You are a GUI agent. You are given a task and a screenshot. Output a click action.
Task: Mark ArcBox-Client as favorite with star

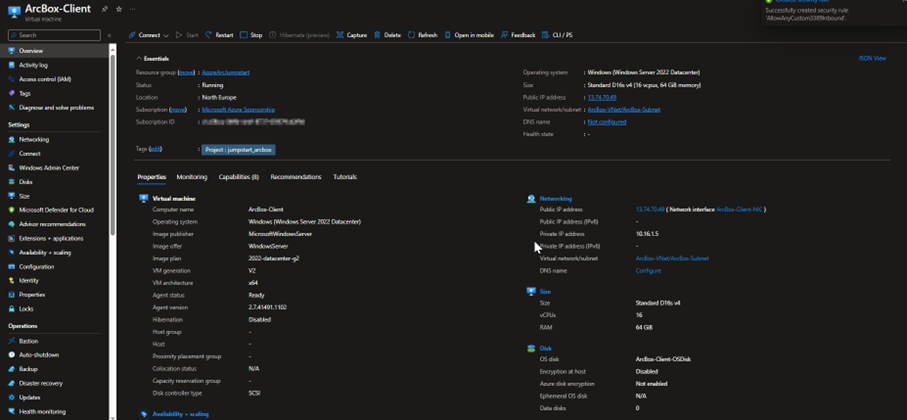coord(118,9)
